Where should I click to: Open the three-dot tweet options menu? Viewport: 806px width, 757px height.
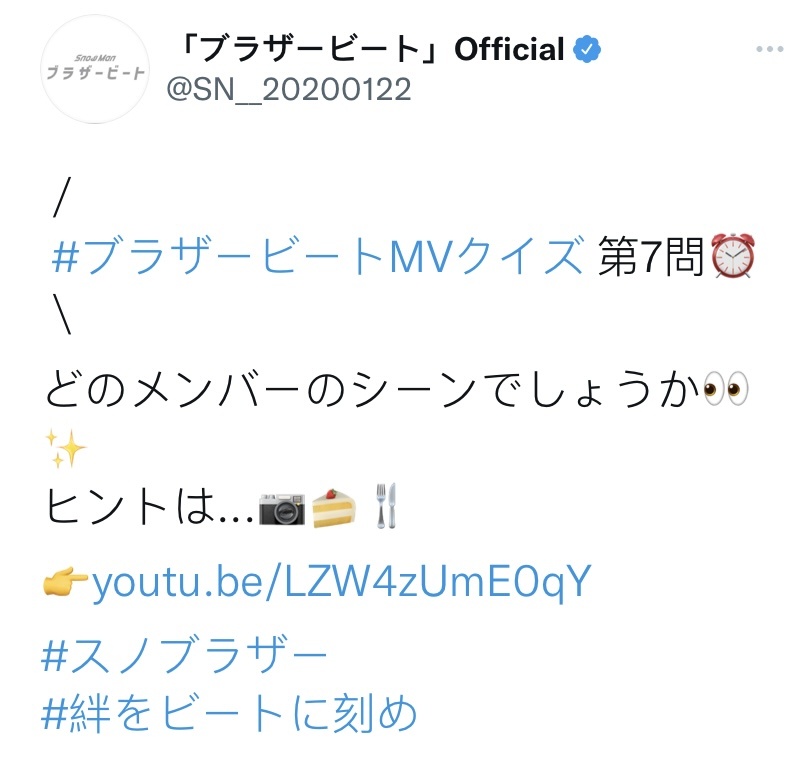pyautogui.click(x=770, y=49)
